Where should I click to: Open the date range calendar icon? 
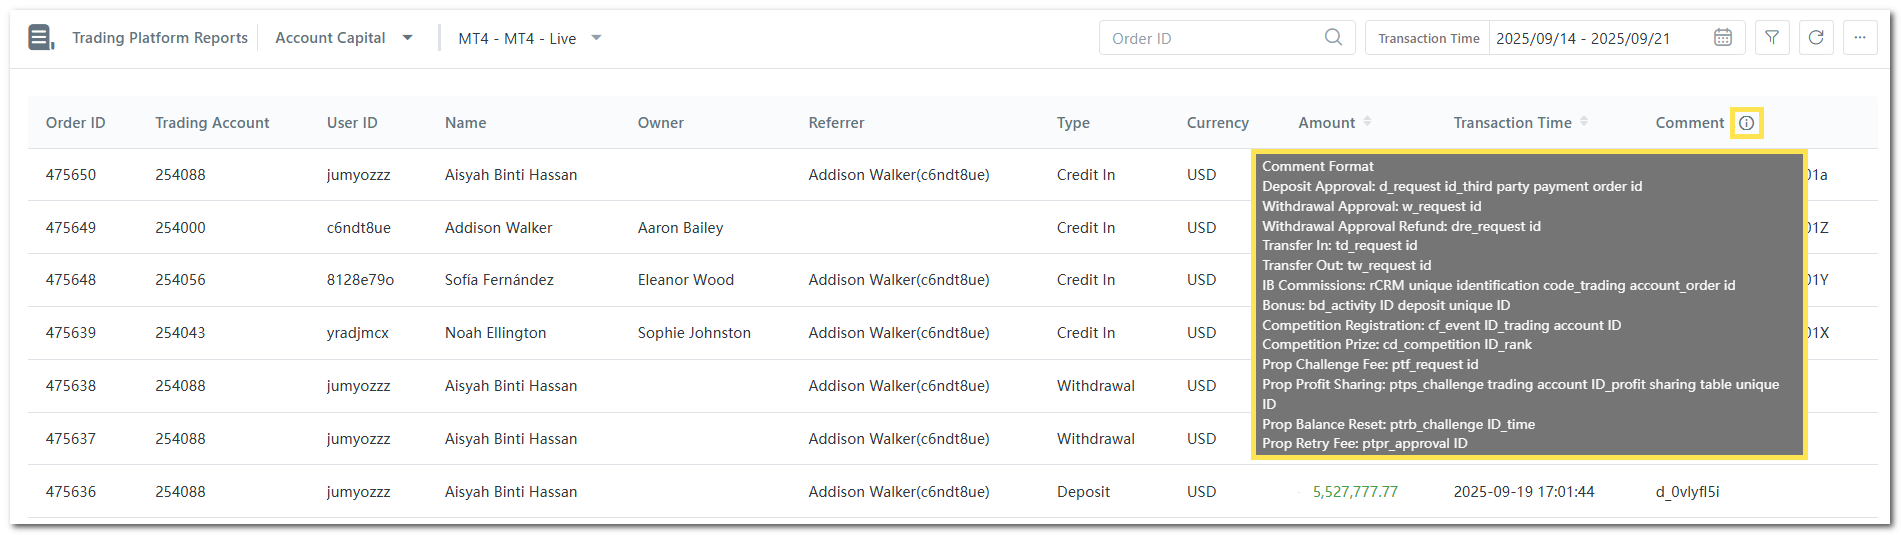(x=1723, y=37)
